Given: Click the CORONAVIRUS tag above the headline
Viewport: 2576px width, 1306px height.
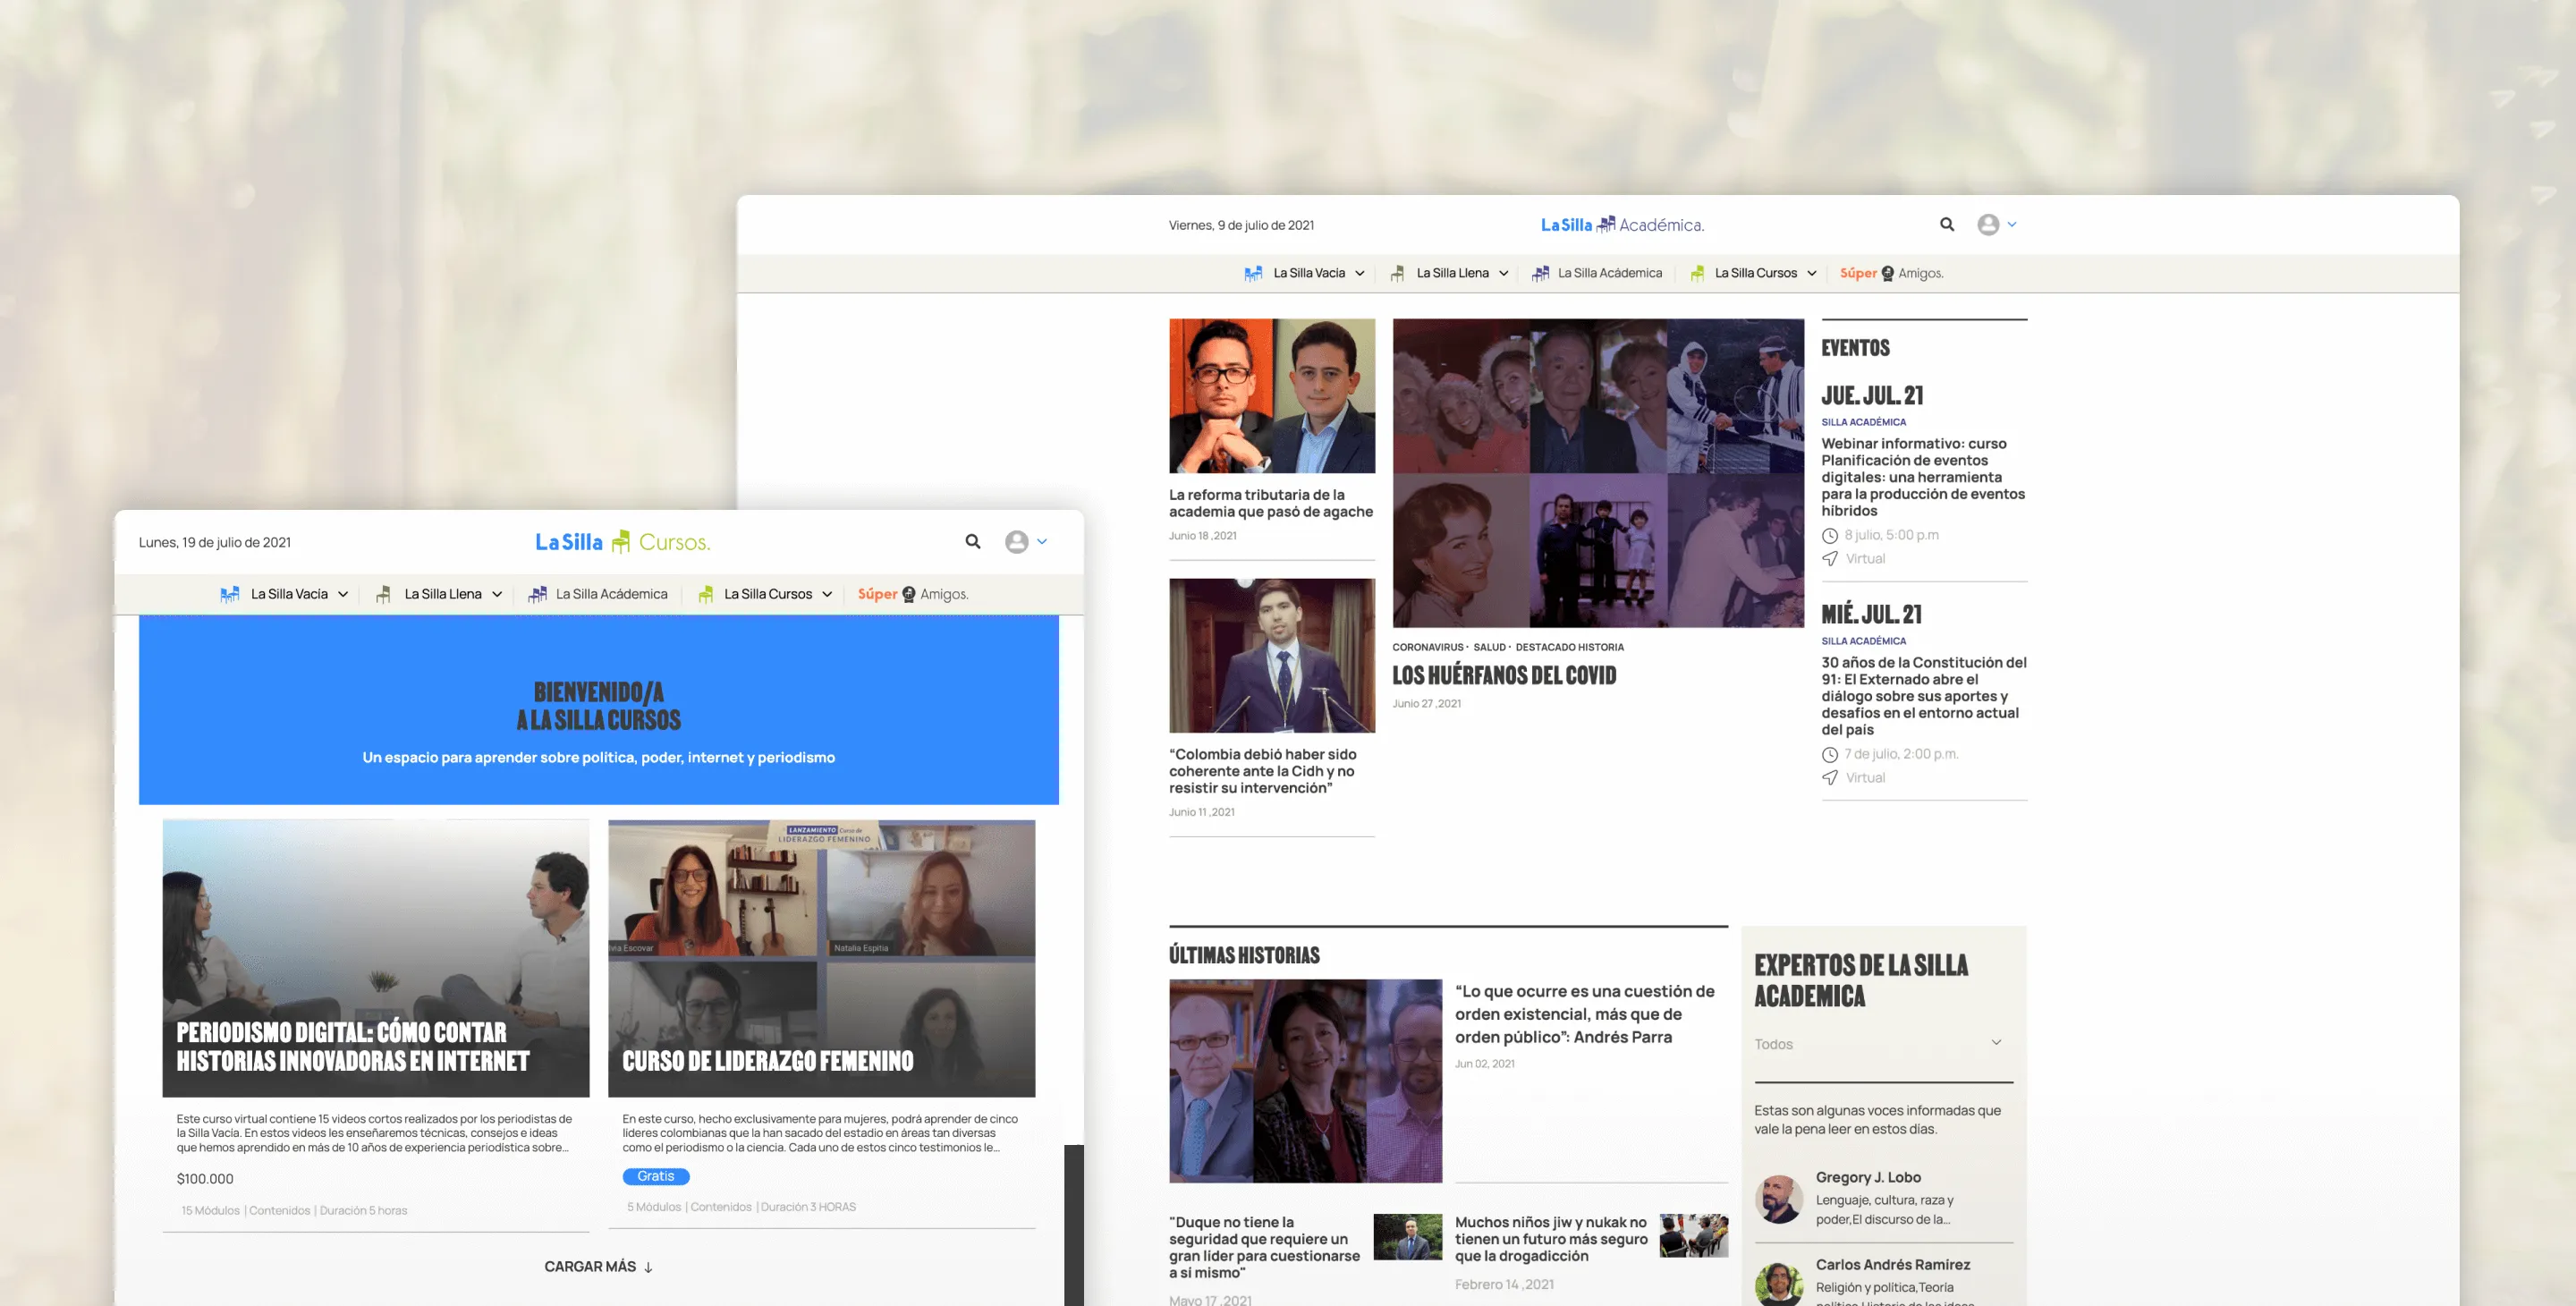Looking at the screenshot, I should 1427,648.
